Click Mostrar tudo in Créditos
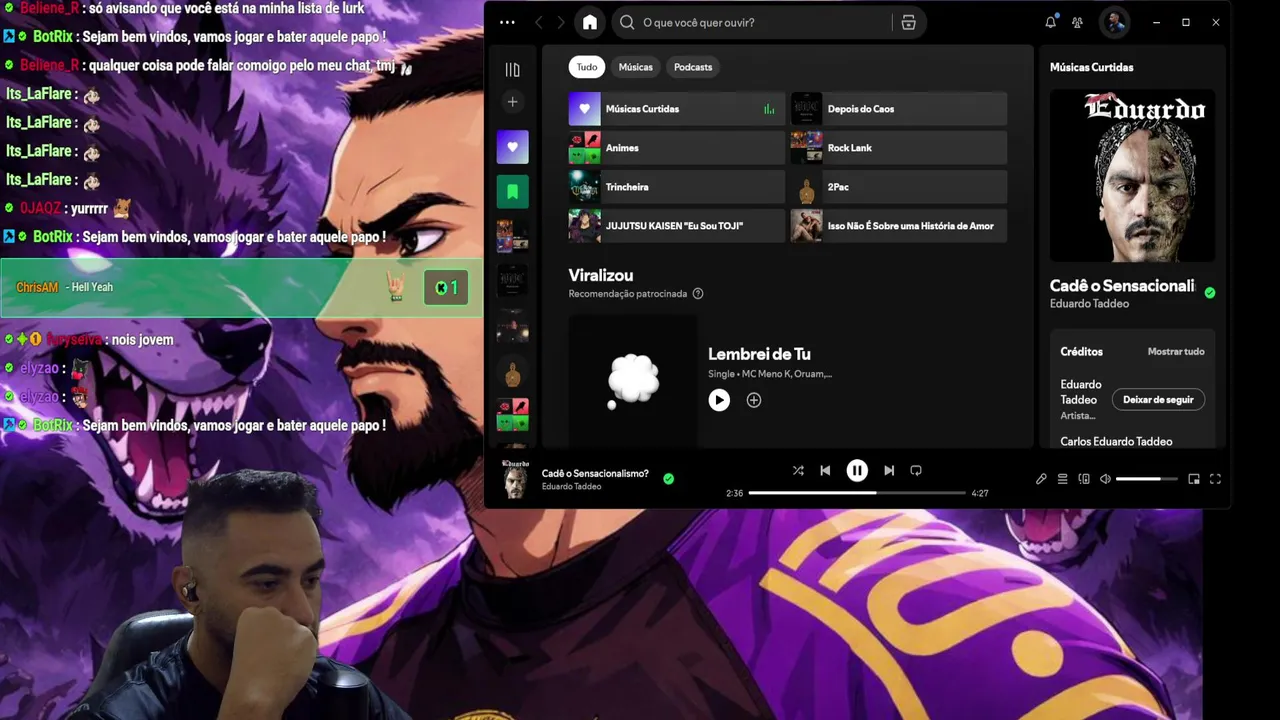 [x=1176, y=352]
